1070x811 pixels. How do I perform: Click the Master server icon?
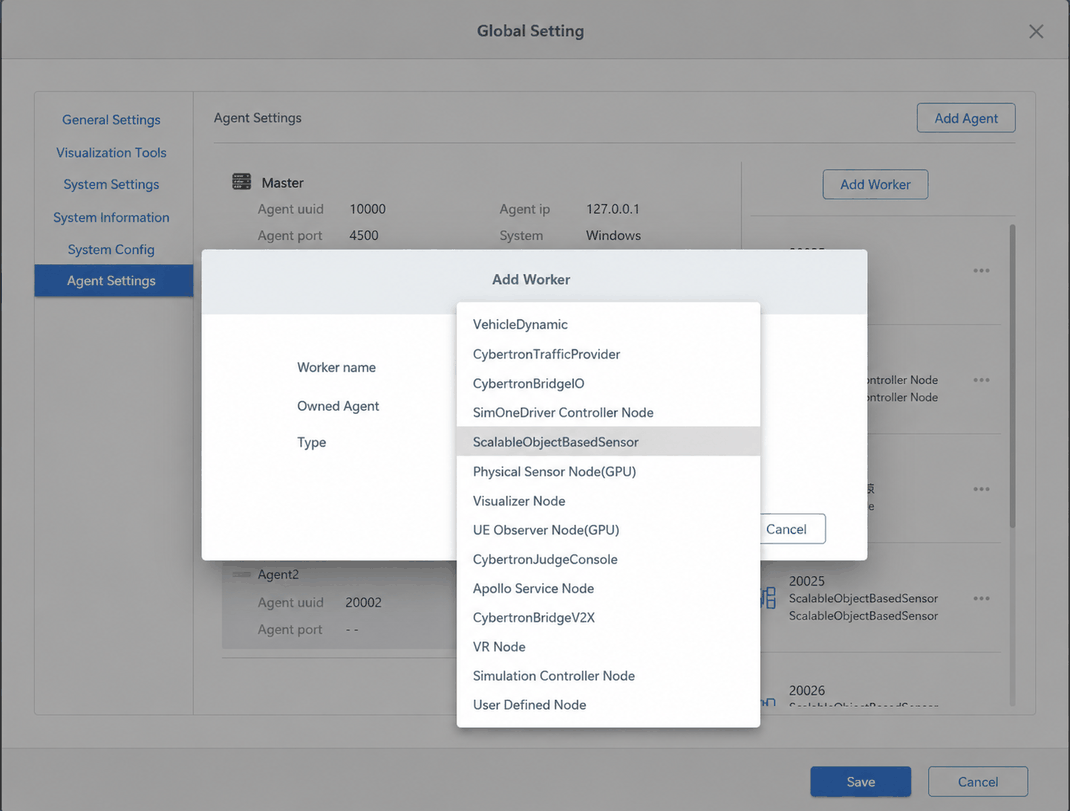click(x=242, y=182)
